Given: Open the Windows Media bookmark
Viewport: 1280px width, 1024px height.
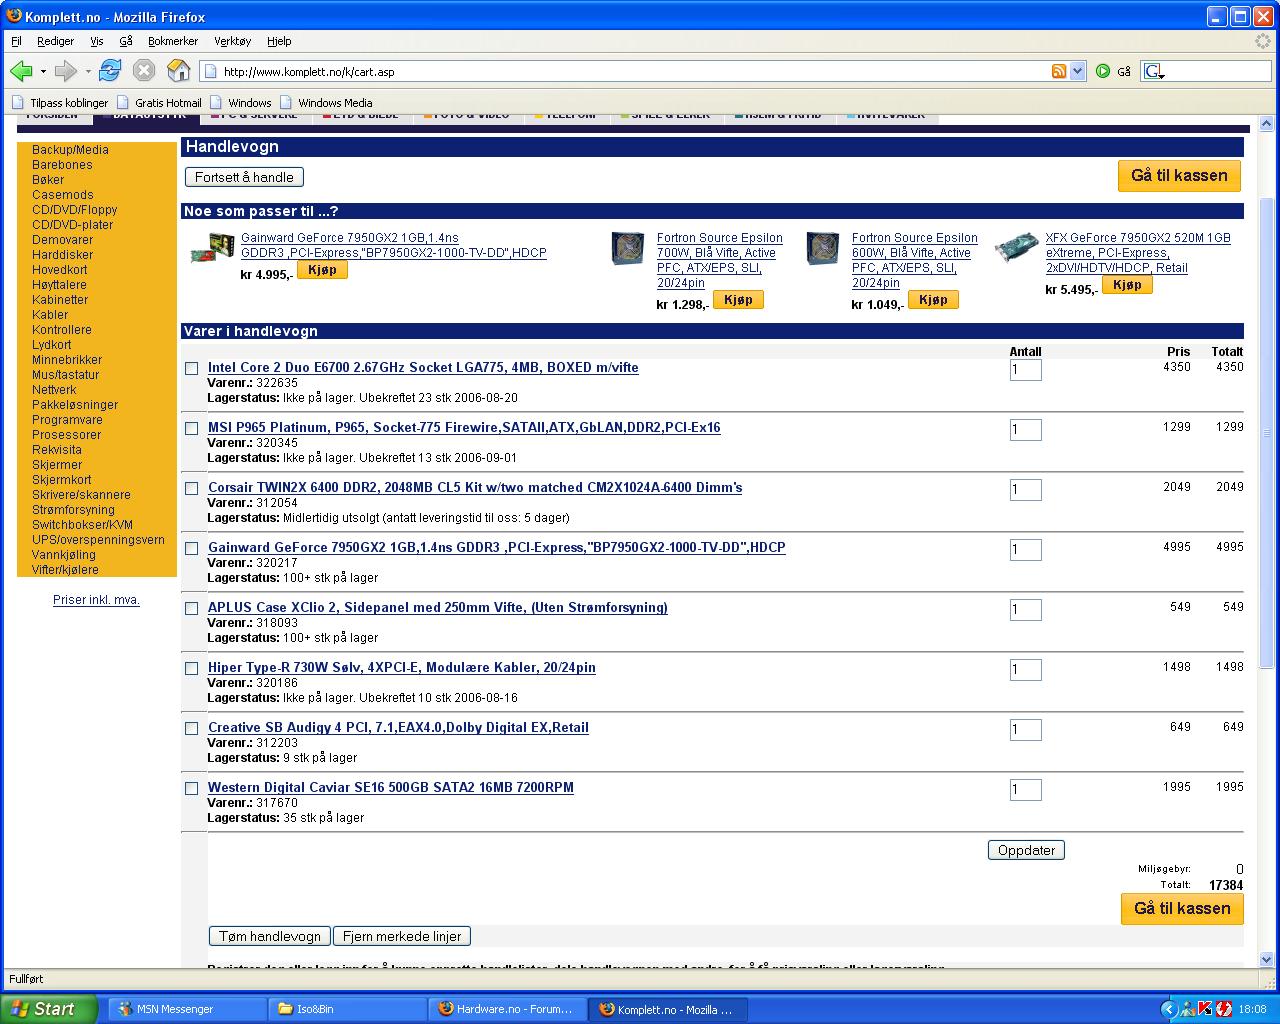Looking at the screenshot, I should pyautogui.click(x=326, y=102).
